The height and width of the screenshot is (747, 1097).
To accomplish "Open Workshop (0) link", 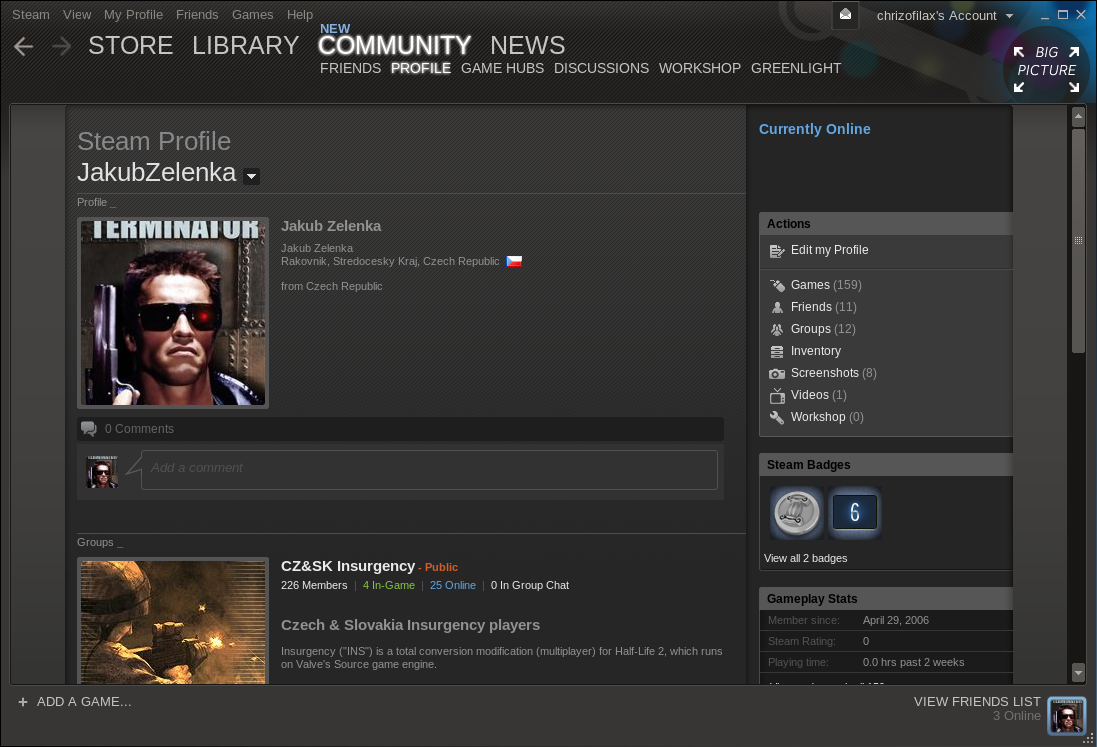I will (827, 418).
